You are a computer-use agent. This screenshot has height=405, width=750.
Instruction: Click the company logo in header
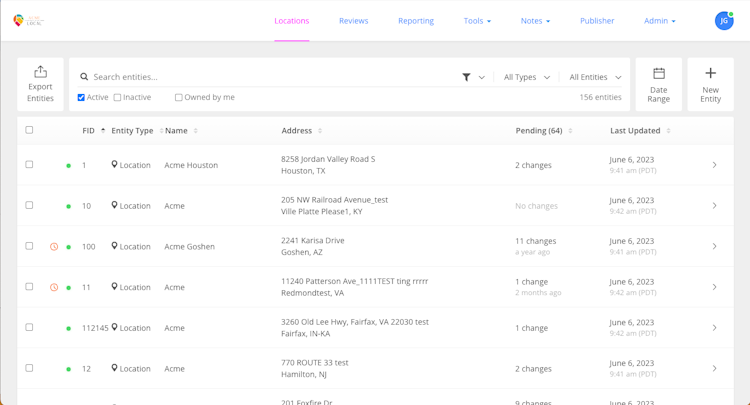29,20
